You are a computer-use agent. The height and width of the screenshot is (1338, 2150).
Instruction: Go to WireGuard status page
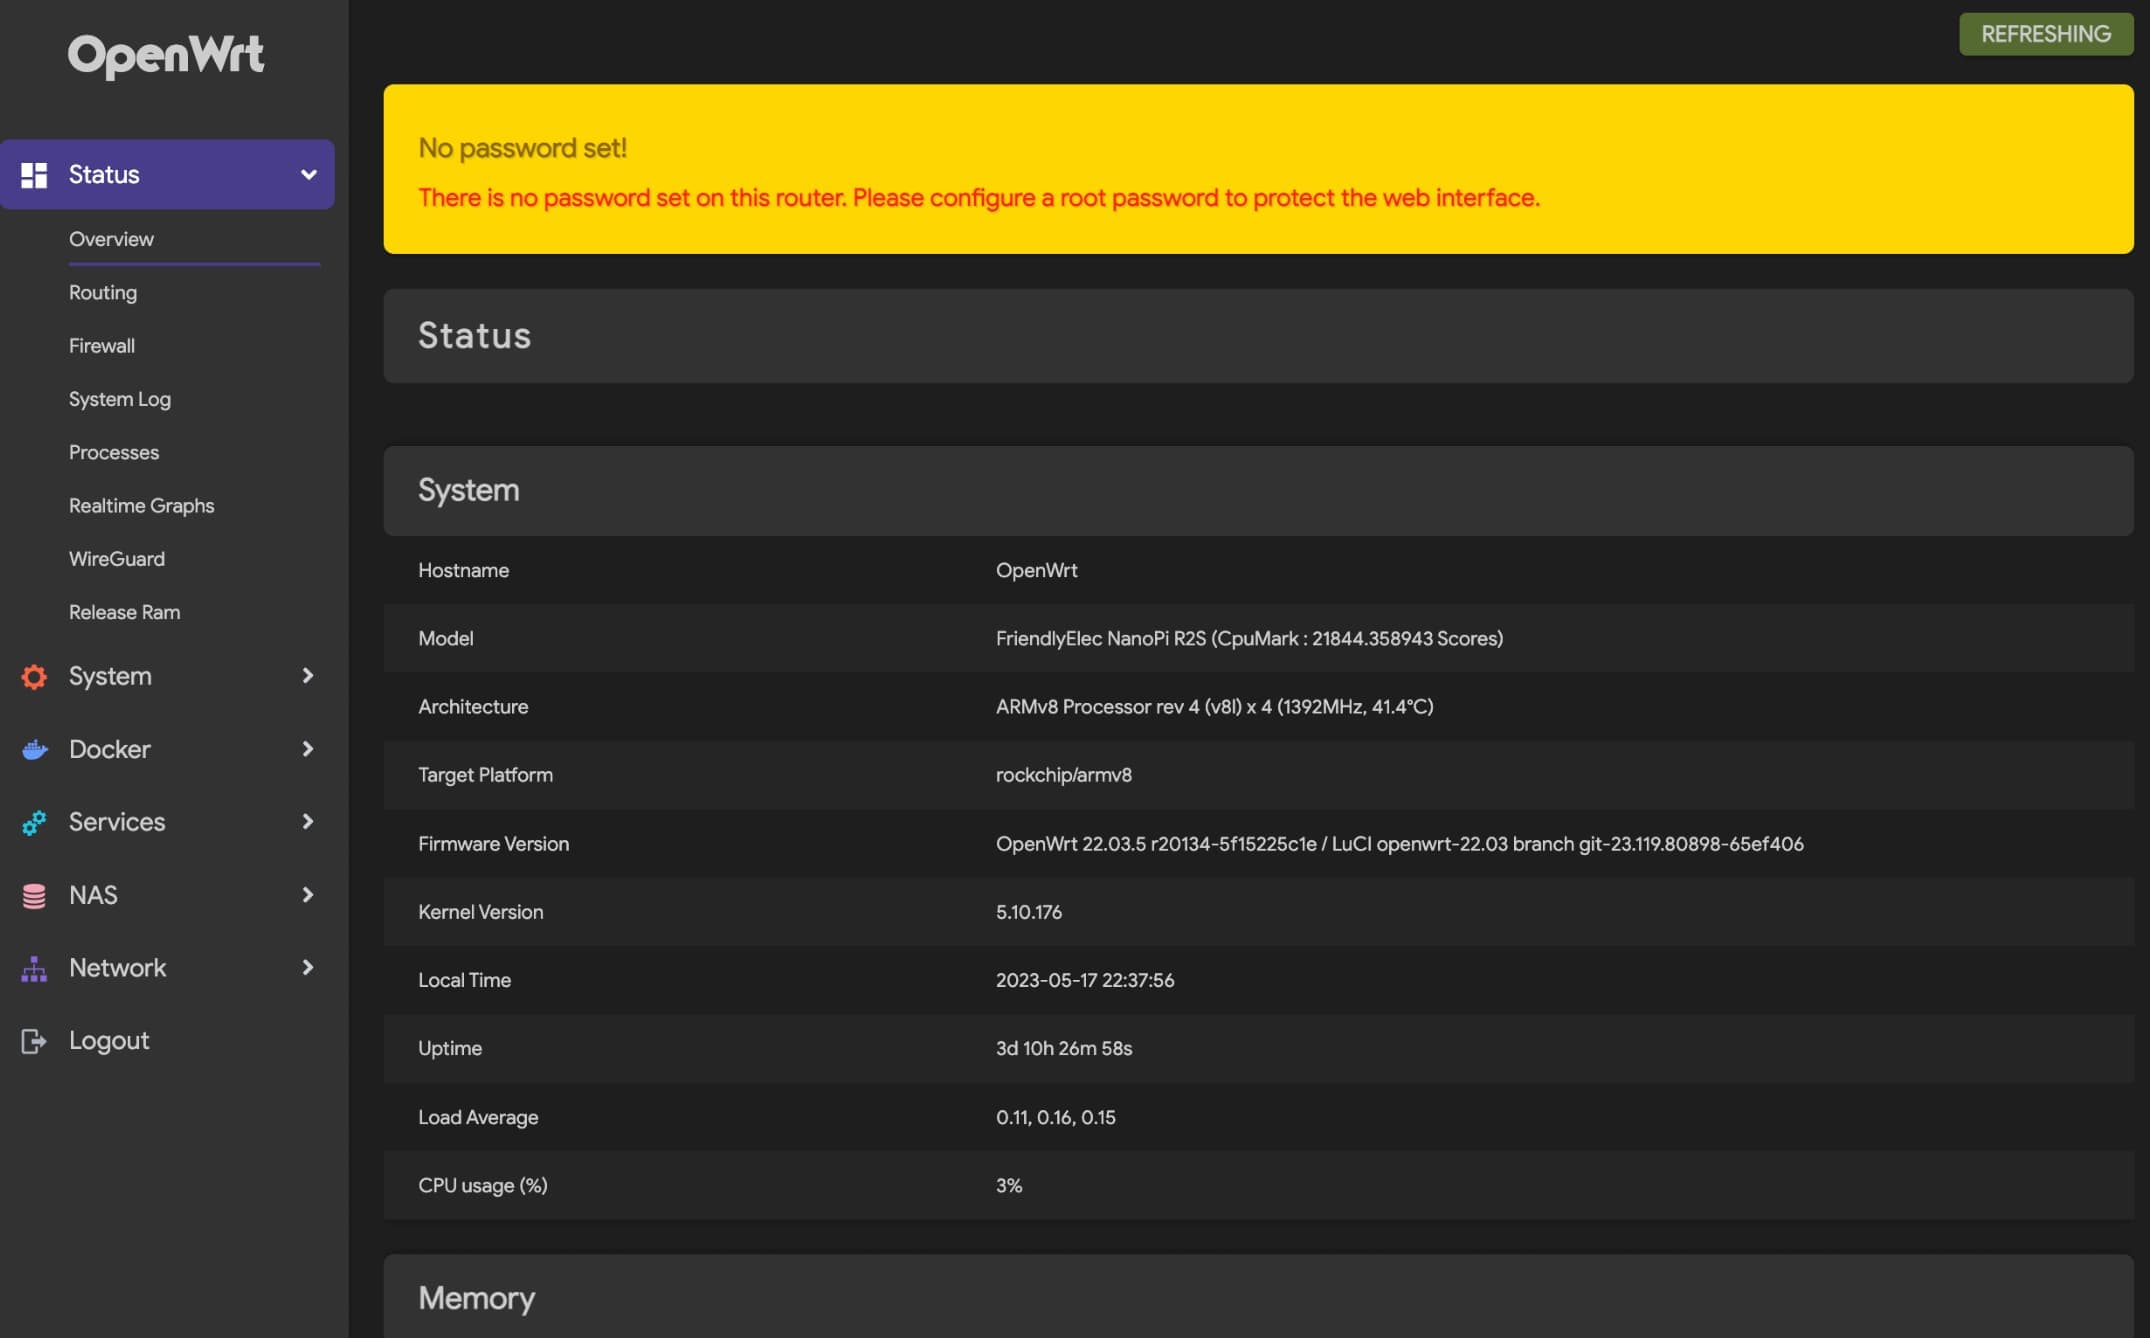coord(117,559)
